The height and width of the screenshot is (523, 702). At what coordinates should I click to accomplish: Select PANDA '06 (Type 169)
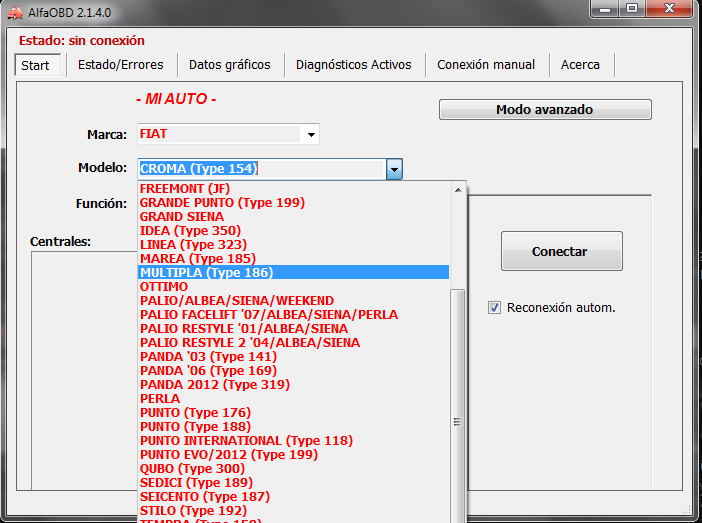[x=293, y=370]
